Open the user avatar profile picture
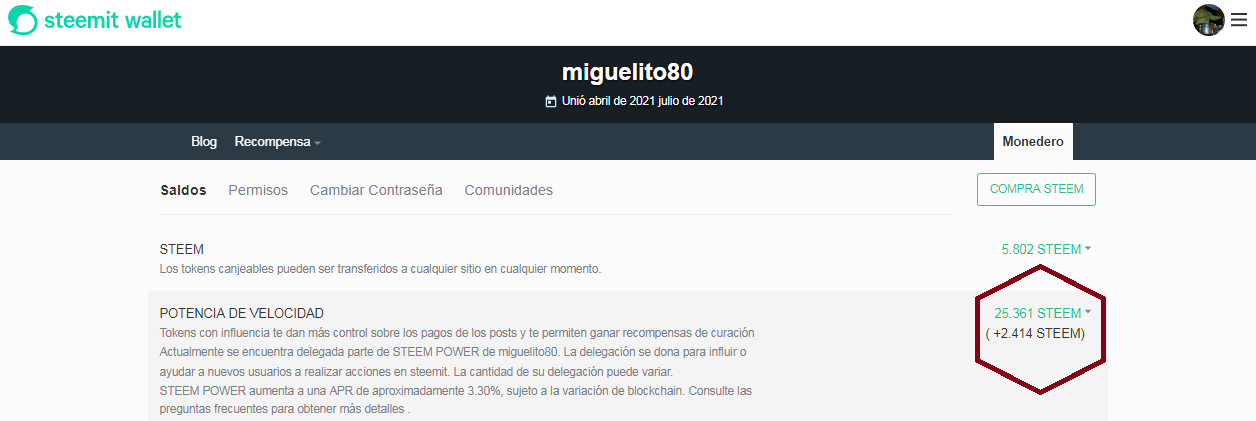The width and height of the screenshot is (1256, 421). (x=1209, y=20)
